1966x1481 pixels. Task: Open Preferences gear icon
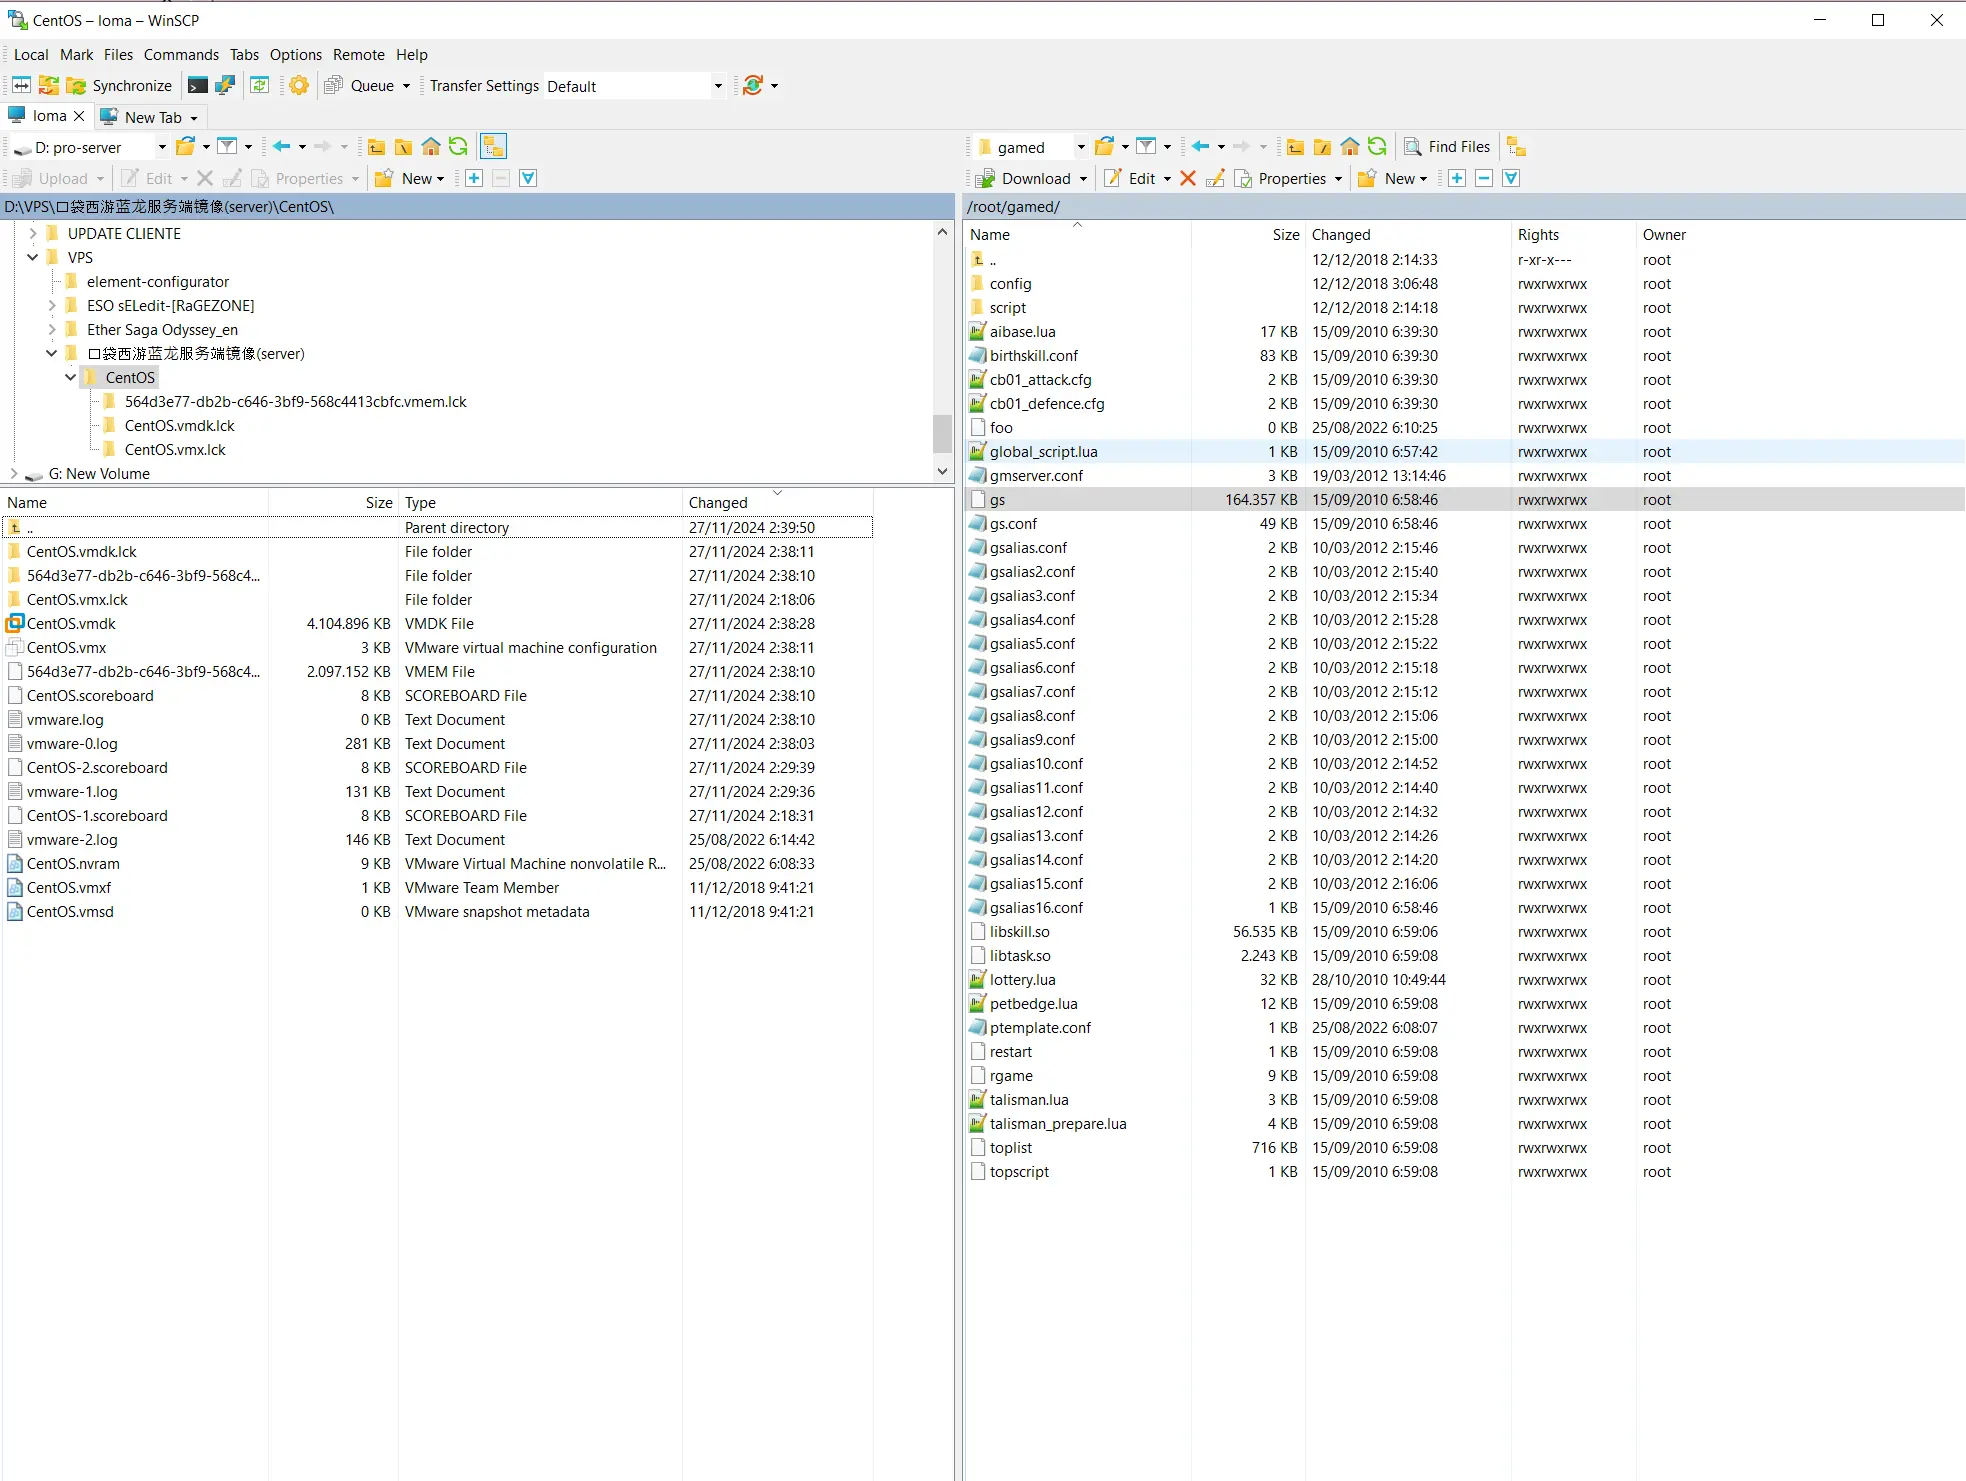click(x=299, y=86)
